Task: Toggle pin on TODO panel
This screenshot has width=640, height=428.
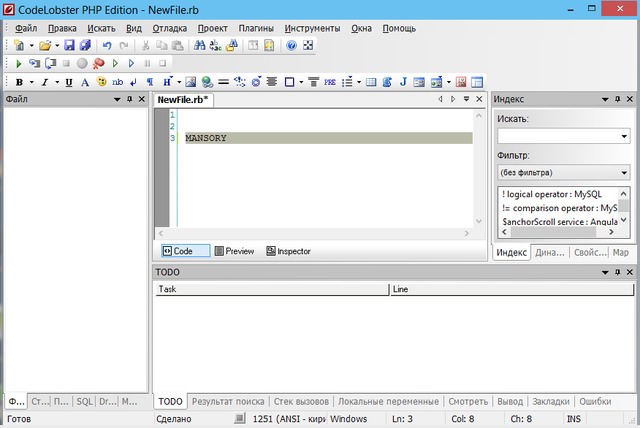Action: (x=617, y=272)
